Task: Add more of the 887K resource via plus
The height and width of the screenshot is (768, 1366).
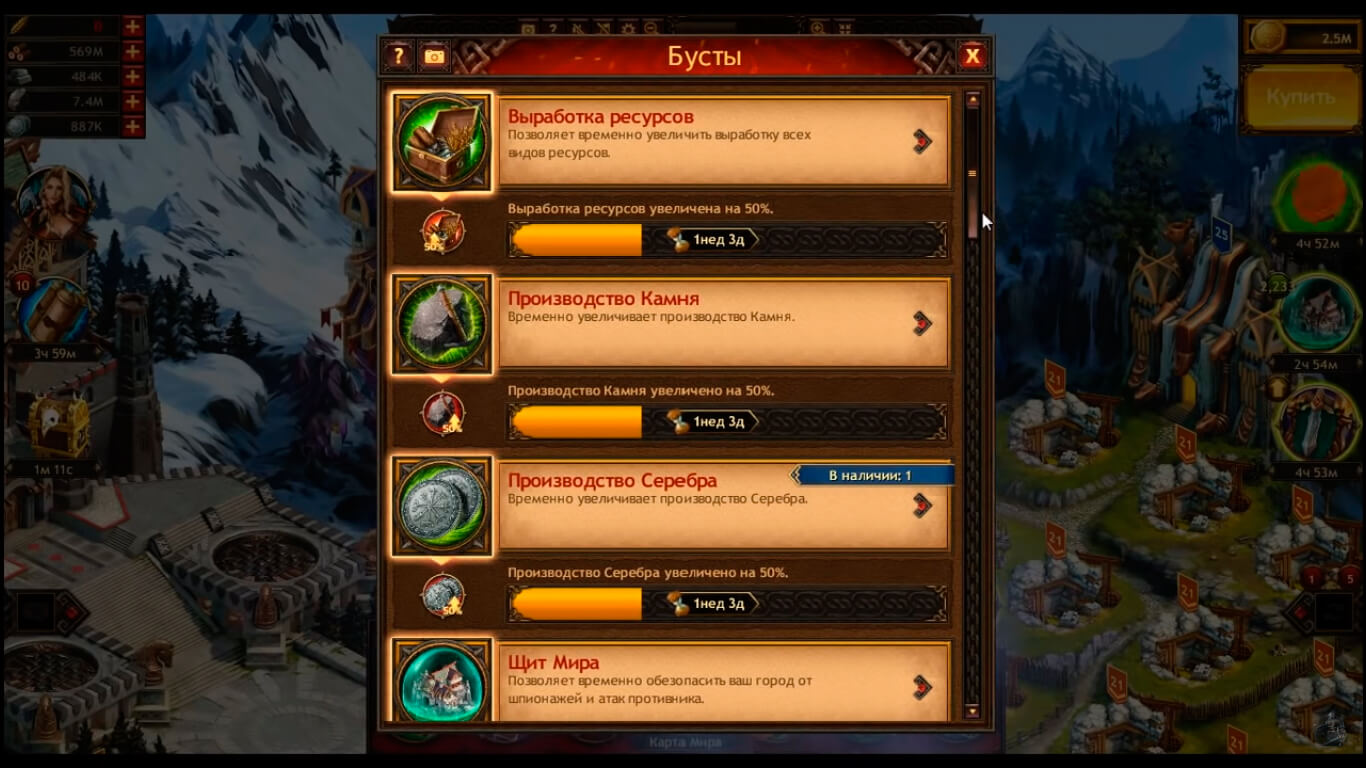Action: 132,127
